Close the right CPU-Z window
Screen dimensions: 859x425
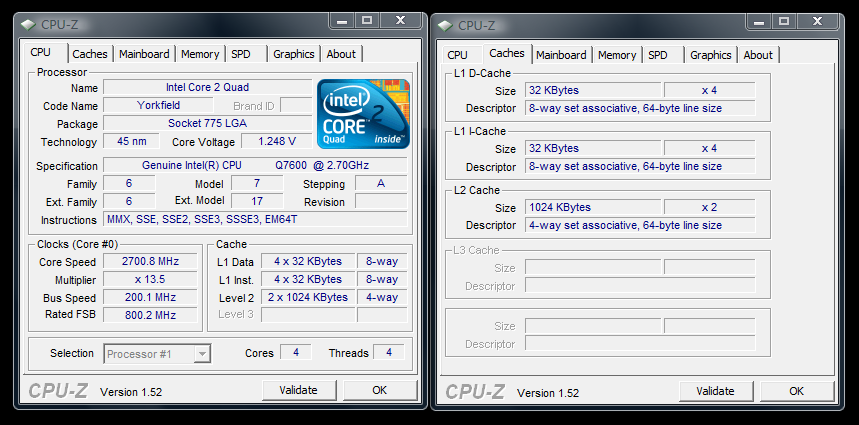coord(817,22)
